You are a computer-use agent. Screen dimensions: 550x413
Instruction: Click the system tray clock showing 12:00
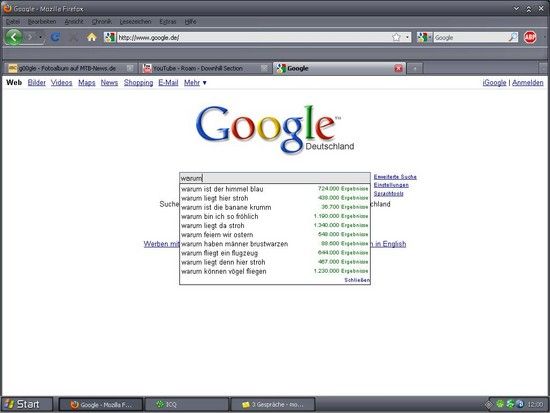click(x=535, y=405)
